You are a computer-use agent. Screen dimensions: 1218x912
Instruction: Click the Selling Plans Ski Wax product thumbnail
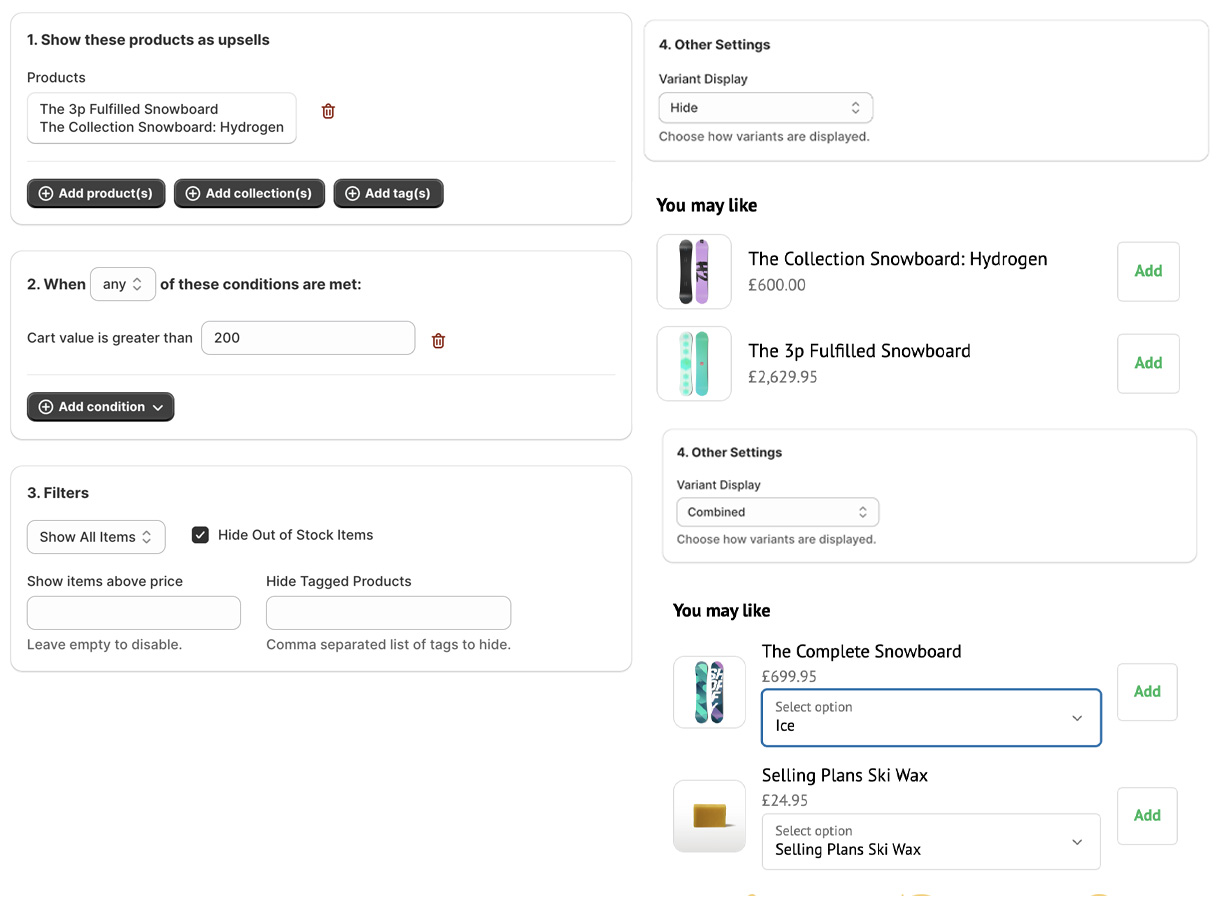click(x=709, y=817)
